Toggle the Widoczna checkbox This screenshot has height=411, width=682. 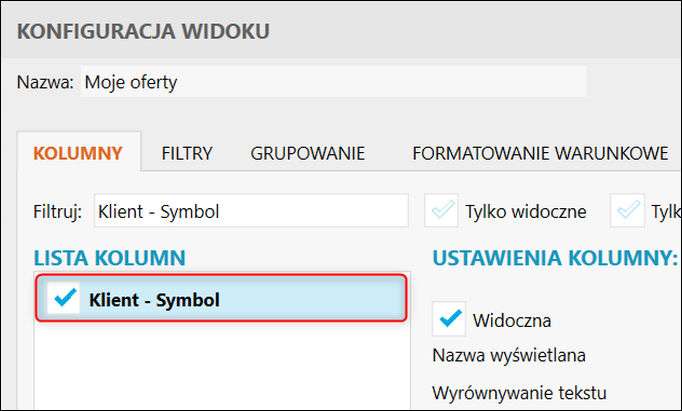tap(449, 319)
